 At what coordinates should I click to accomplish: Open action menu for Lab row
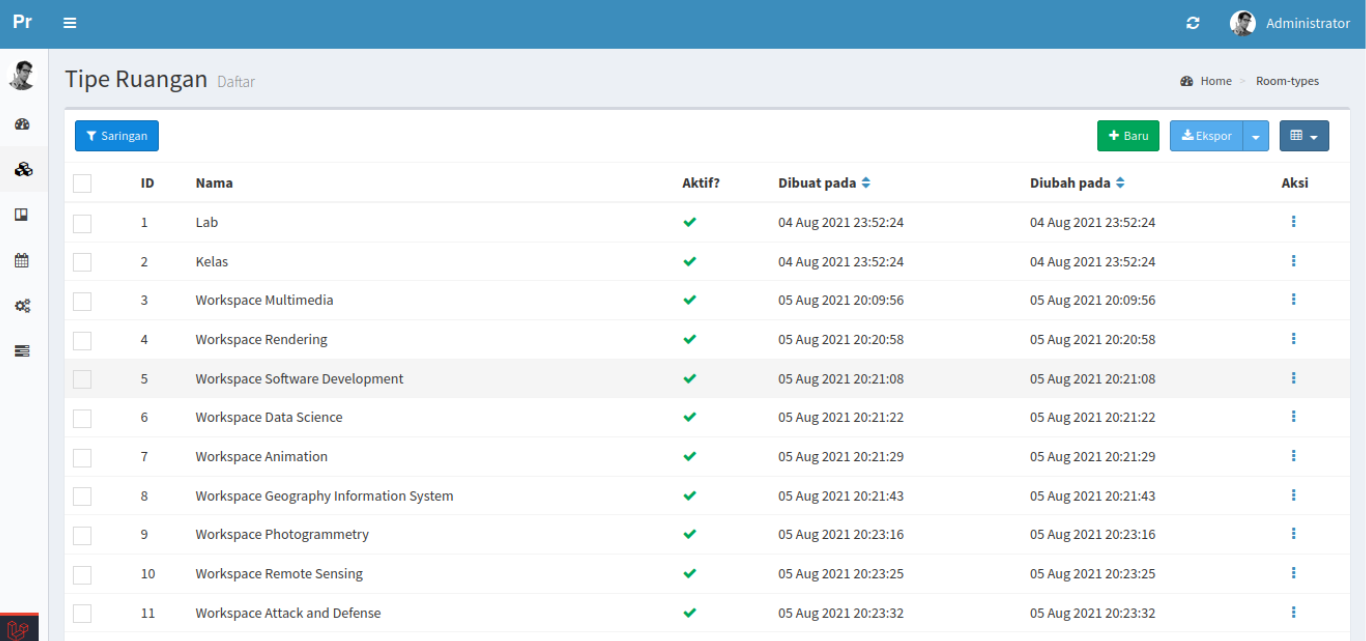(1293, 222)
